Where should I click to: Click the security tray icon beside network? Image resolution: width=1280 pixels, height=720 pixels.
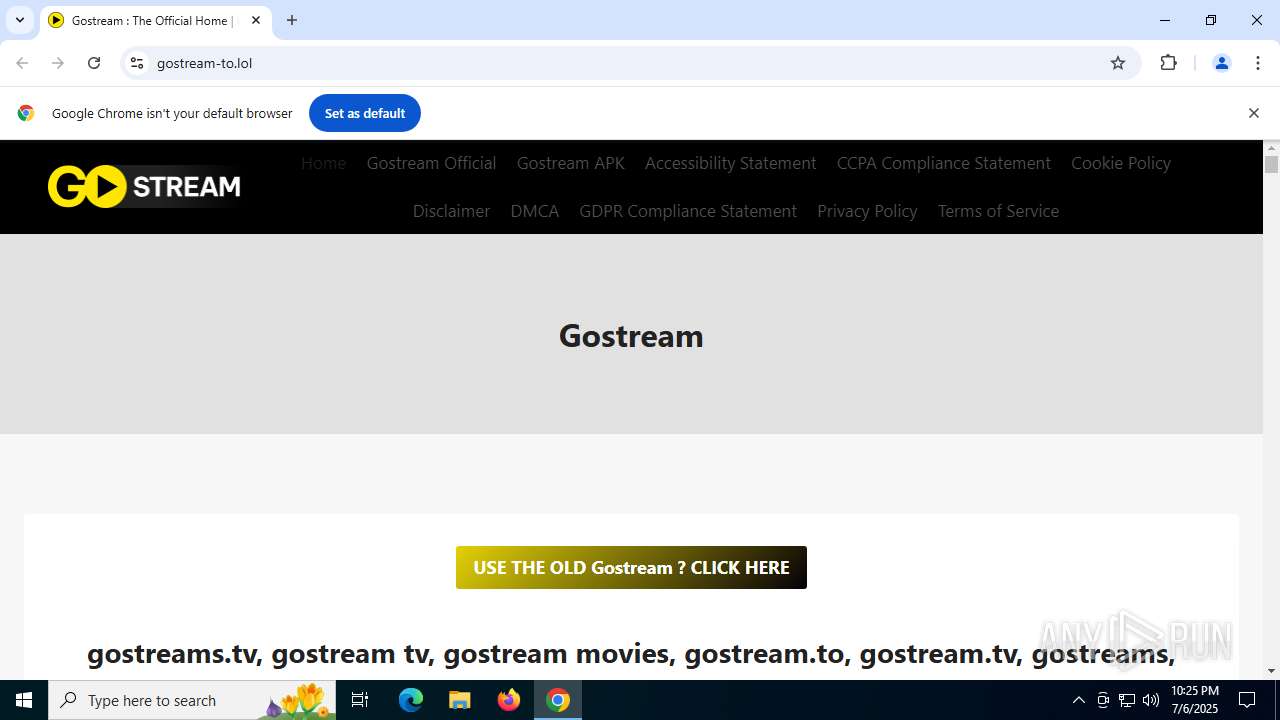(x=1103, y=700)
